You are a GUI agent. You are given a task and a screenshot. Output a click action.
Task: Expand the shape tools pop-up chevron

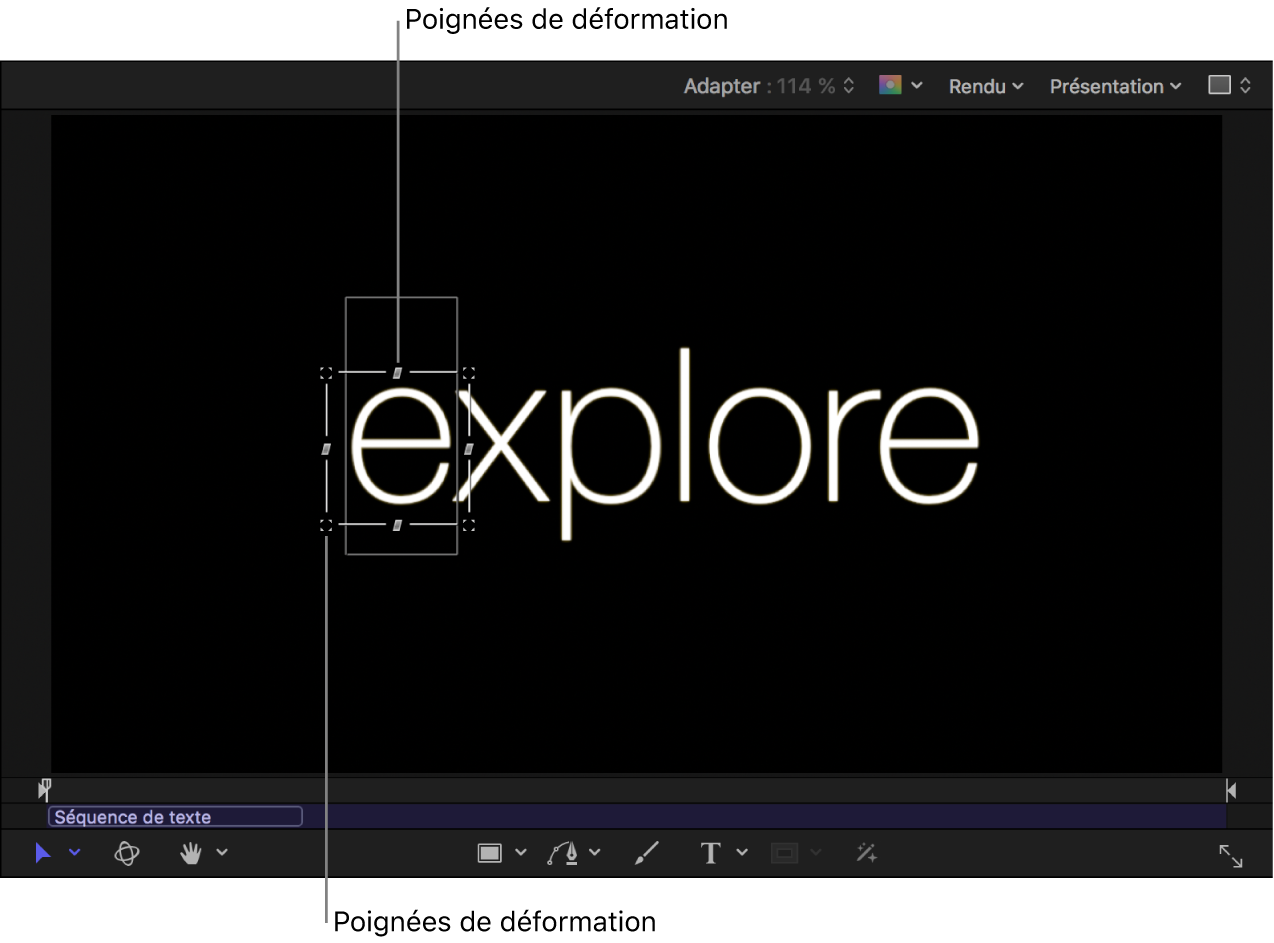click(520, 853)
